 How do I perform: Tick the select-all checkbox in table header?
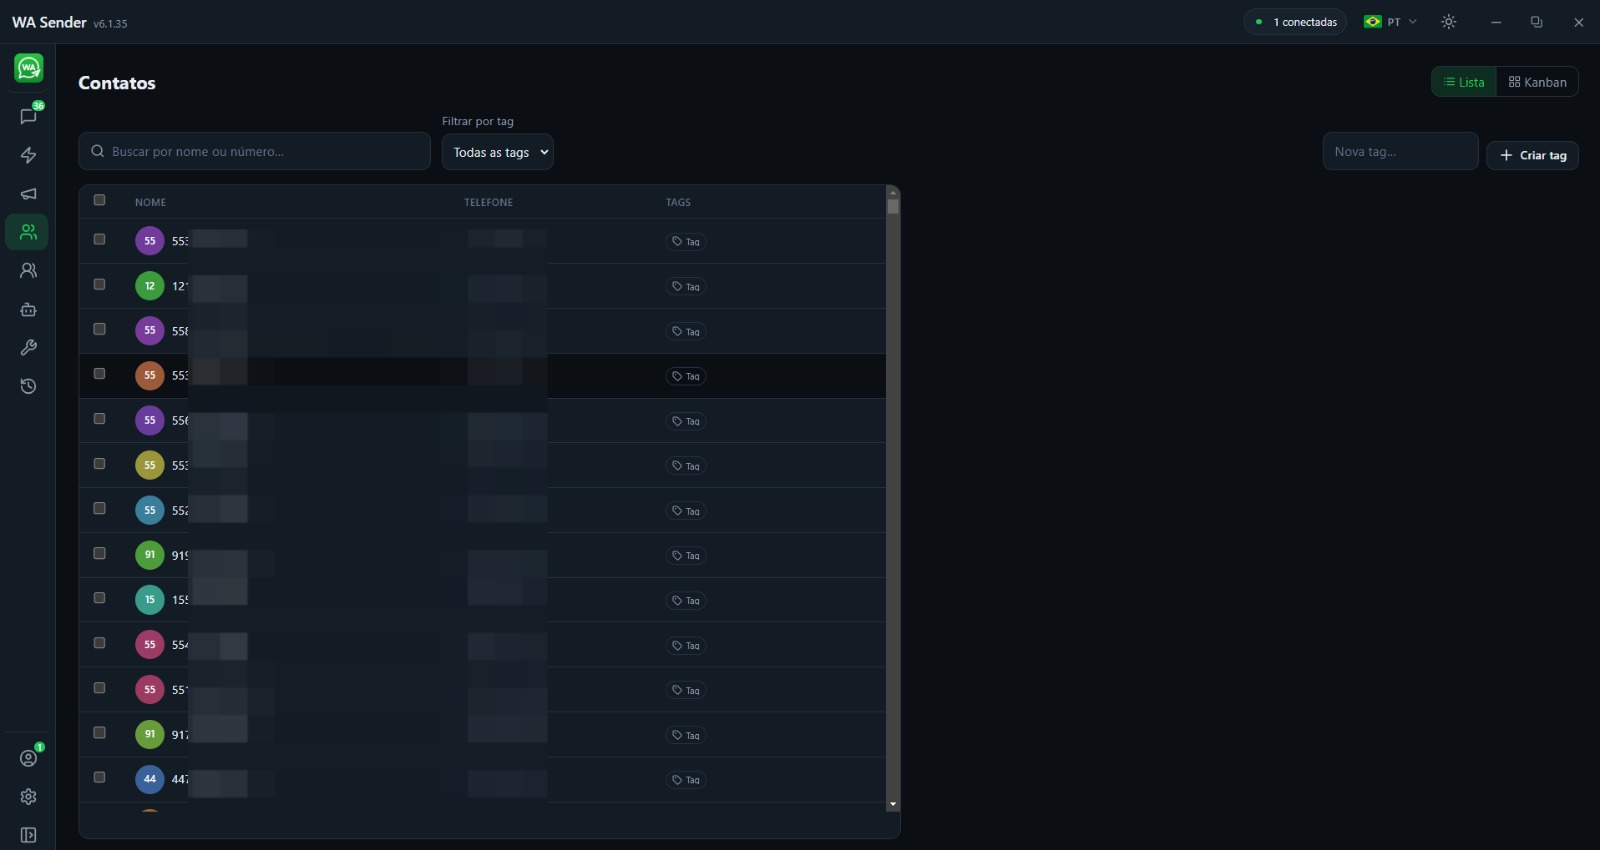99,200
